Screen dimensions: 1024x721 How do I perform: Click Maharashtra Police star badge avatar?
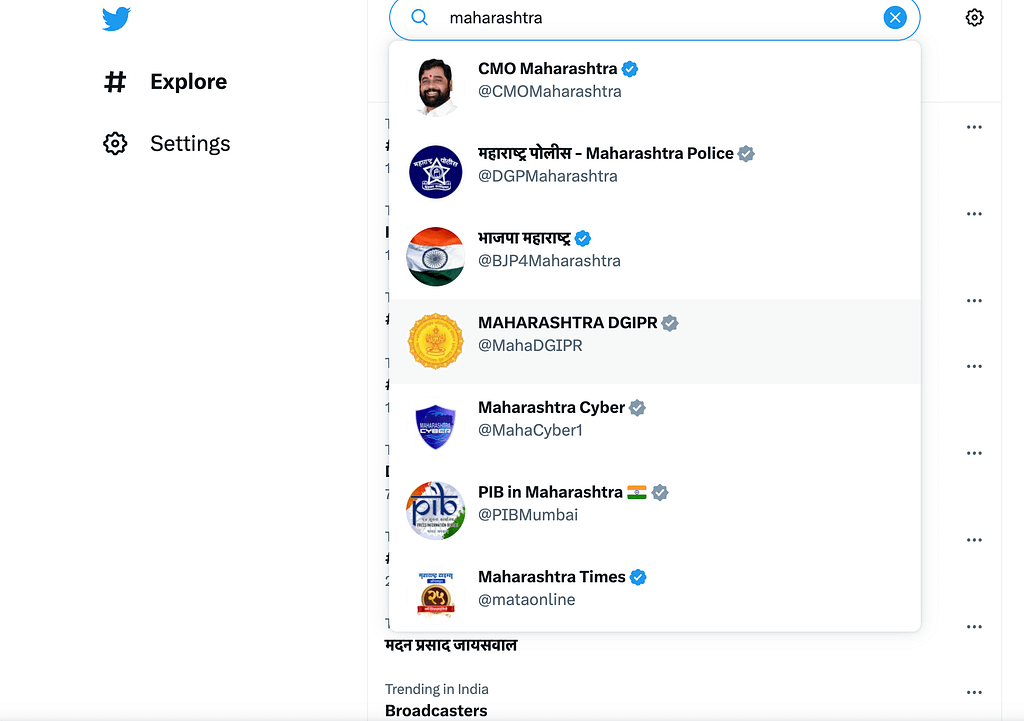point(436,172)
